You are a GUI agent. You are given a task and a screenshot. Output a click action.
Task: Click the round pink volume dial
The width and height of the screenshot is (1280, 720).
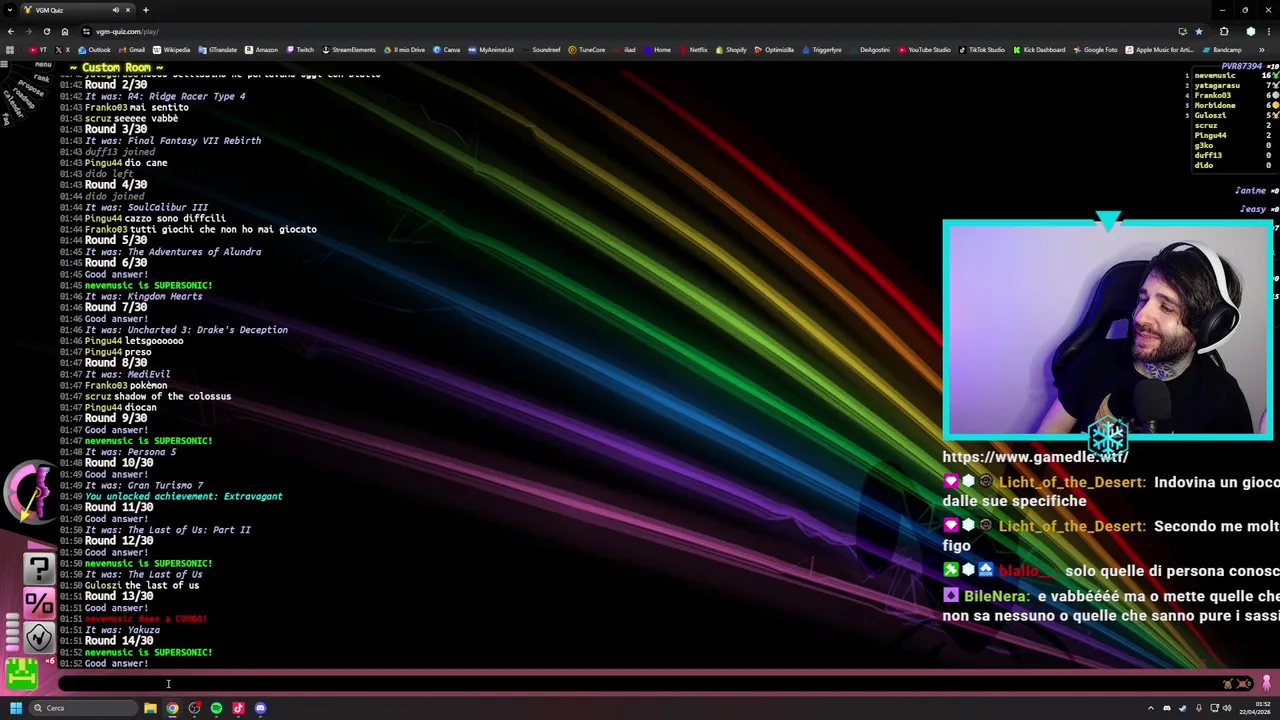click(30, 491)
